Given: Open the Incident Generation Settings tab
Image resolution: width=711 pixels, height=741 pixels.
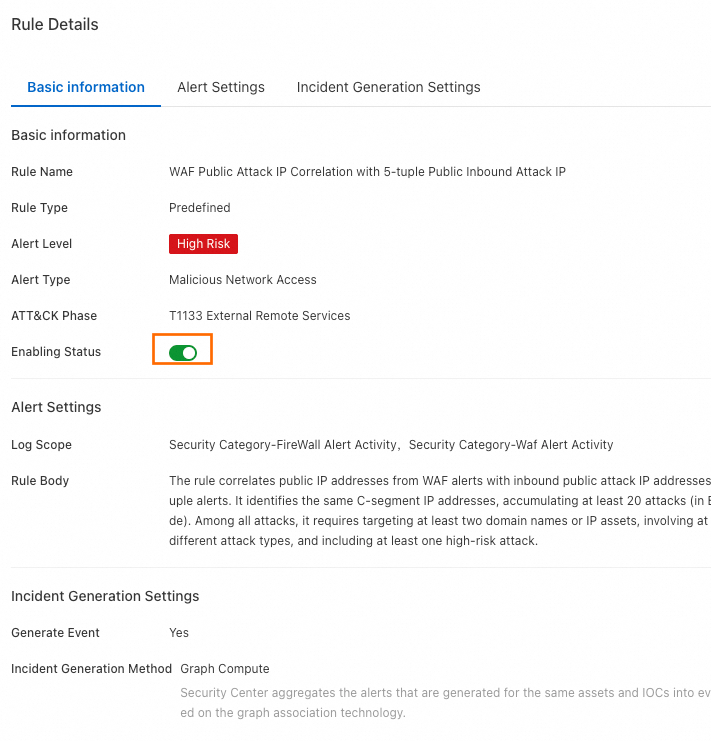Looking at the screenshot, I should [388, 87].
